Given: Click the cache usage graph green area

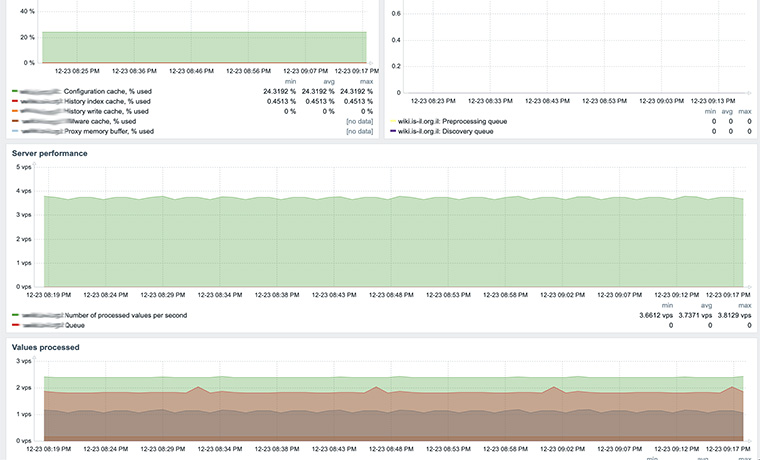Looking at the screenshot, I should [x=200, y=46].
